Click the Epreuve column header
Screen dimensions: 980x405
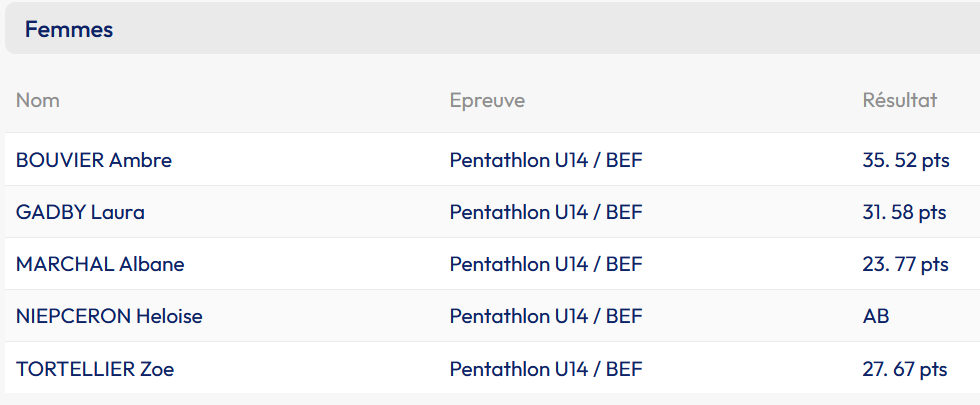pos(487,100)
